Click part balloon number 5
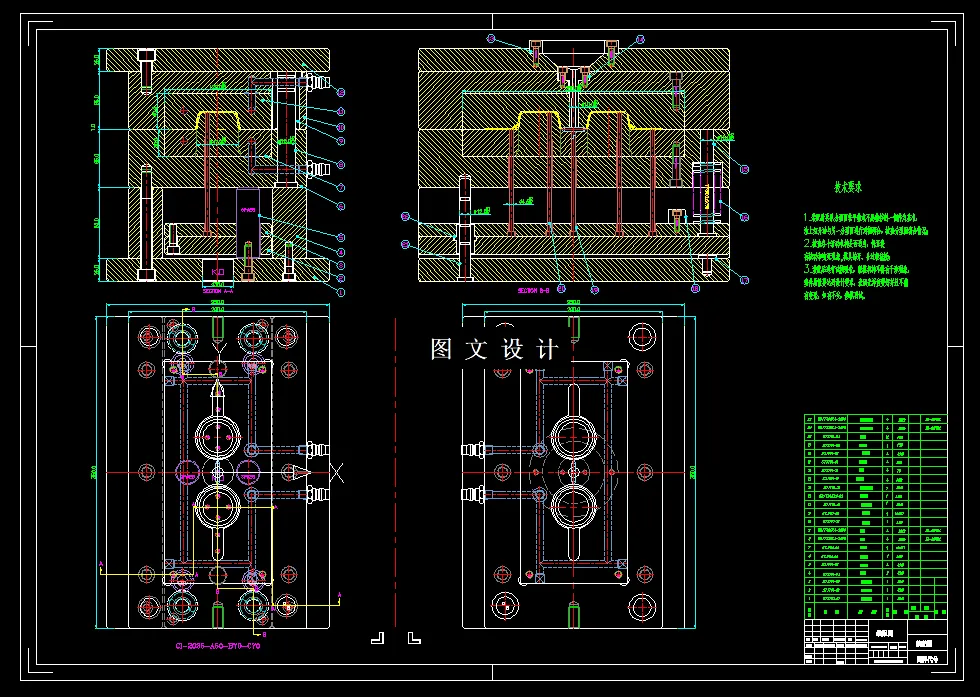 tap(341, 238)
